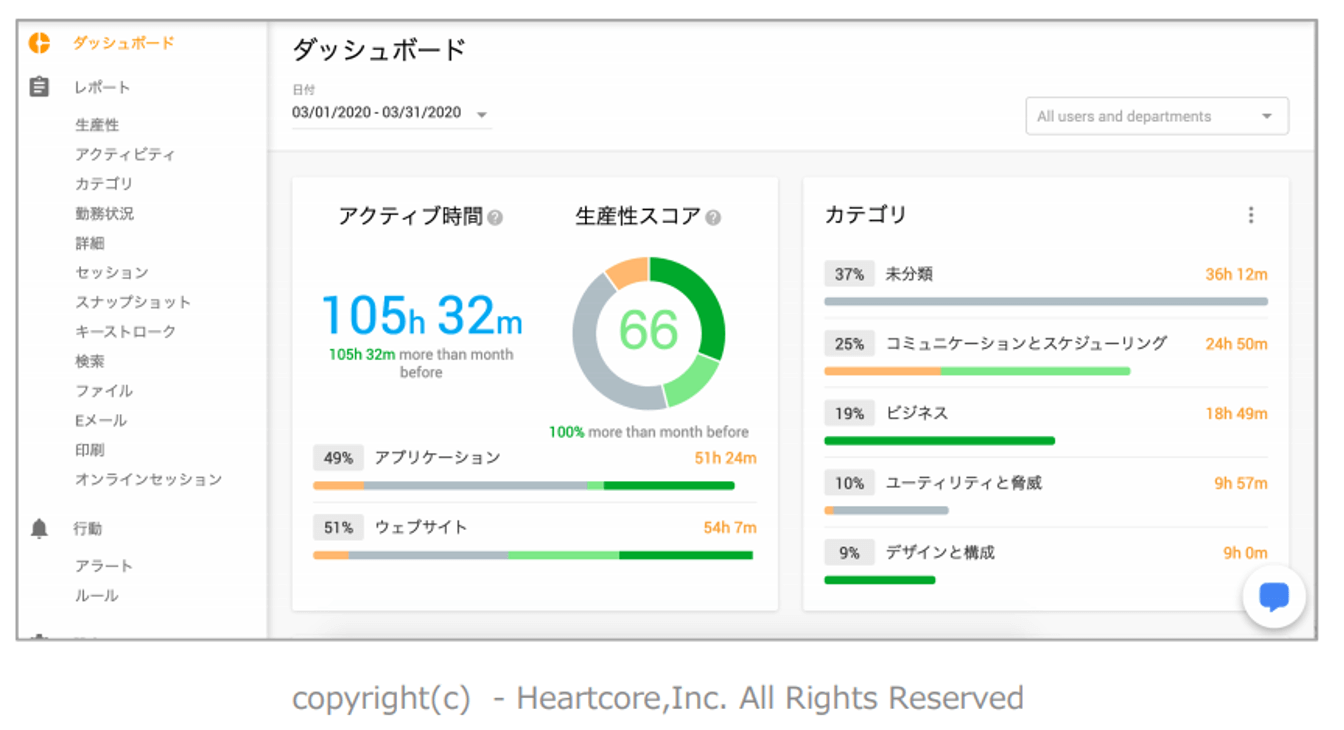Go to the 生産性 report
Viewport: 1344px width, 730px height.
click(x=97, y=125)
